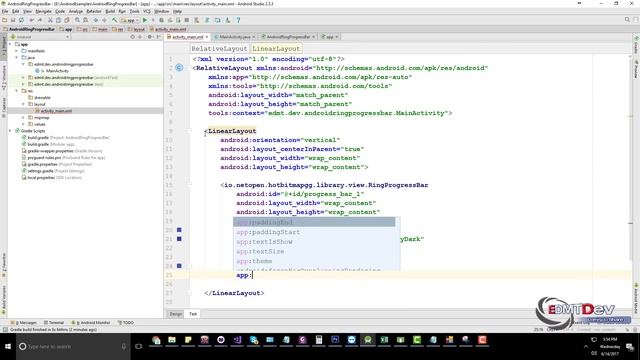Select the Text editor tab
The height and width of the screenshot is (360, 640).
193,314
